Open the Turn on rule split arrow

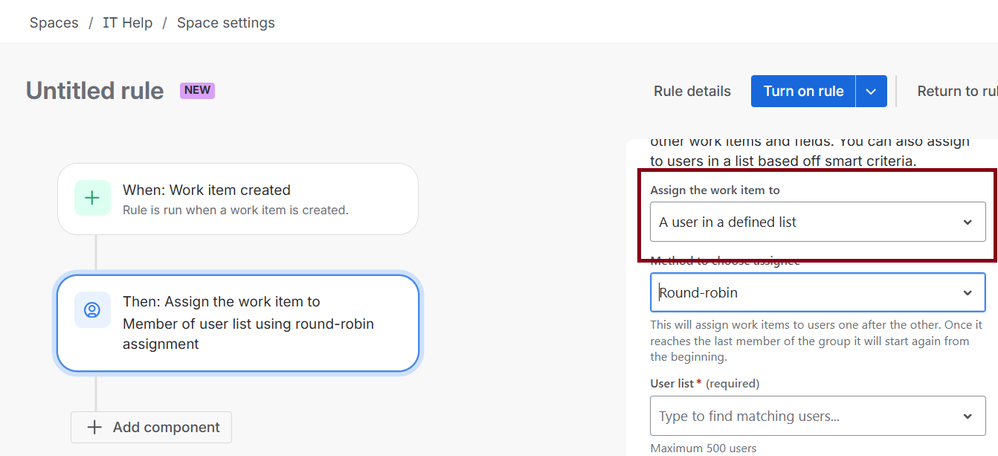click(x=871, y=91)
